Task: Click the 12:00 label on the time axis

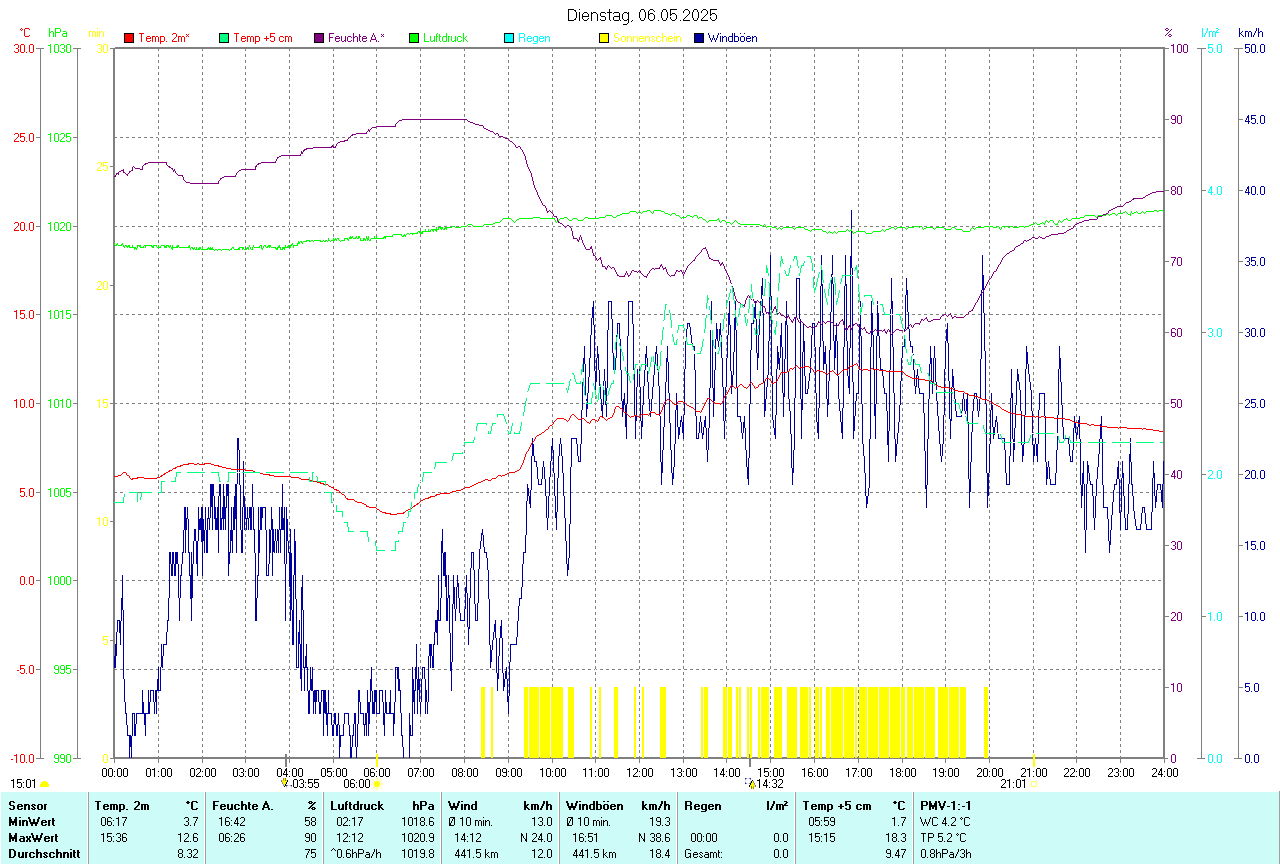Action: (x=639, y=772)
